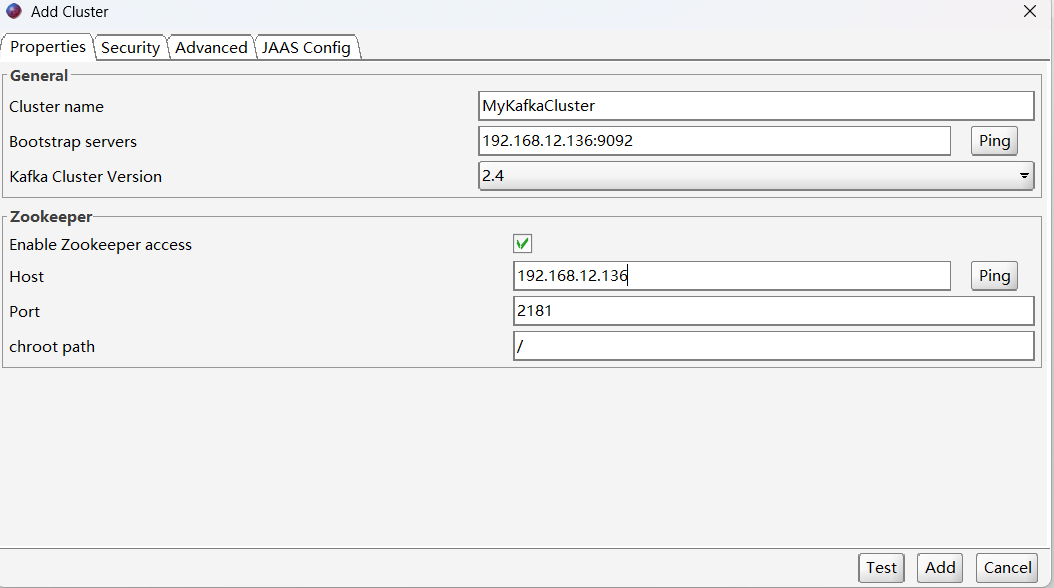Click the Zookeeper Port input field
This screenshot has height=588, width=1054.
pos(774,311)
